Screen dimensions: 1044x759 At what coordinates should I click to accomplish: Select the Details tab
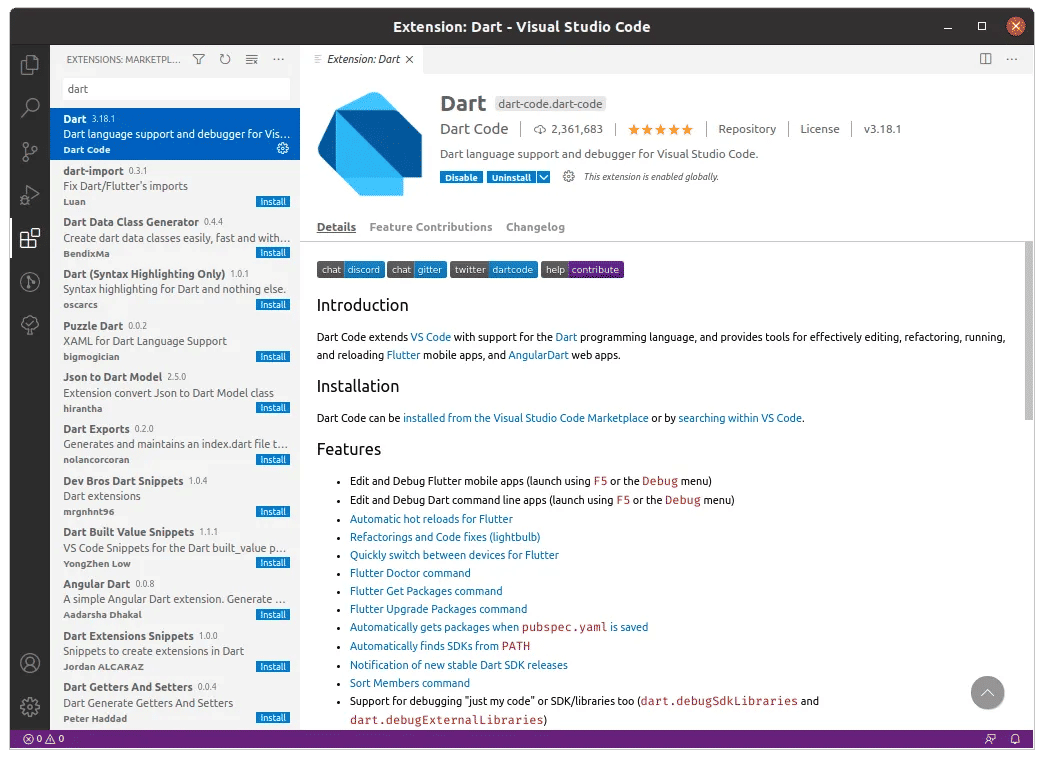pyautogui.click(x=336, y=227)
